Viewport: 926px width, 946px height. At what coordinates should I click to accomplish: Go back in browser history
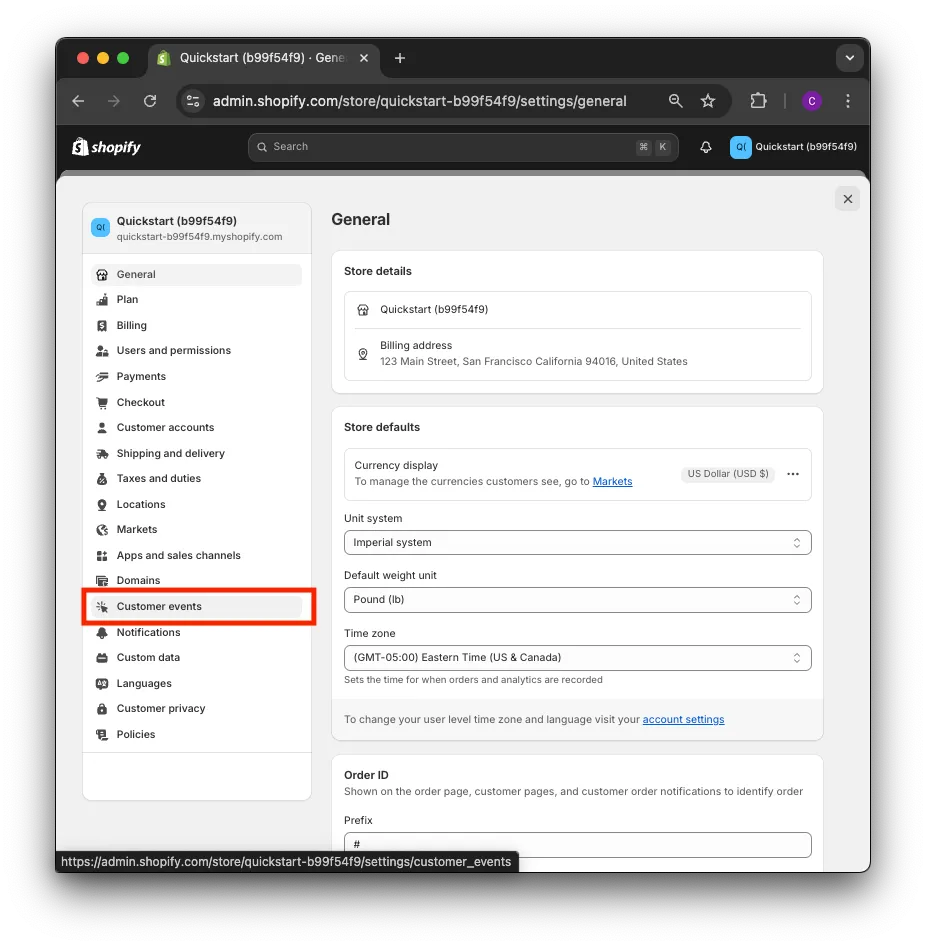click(x=78, y=101)
